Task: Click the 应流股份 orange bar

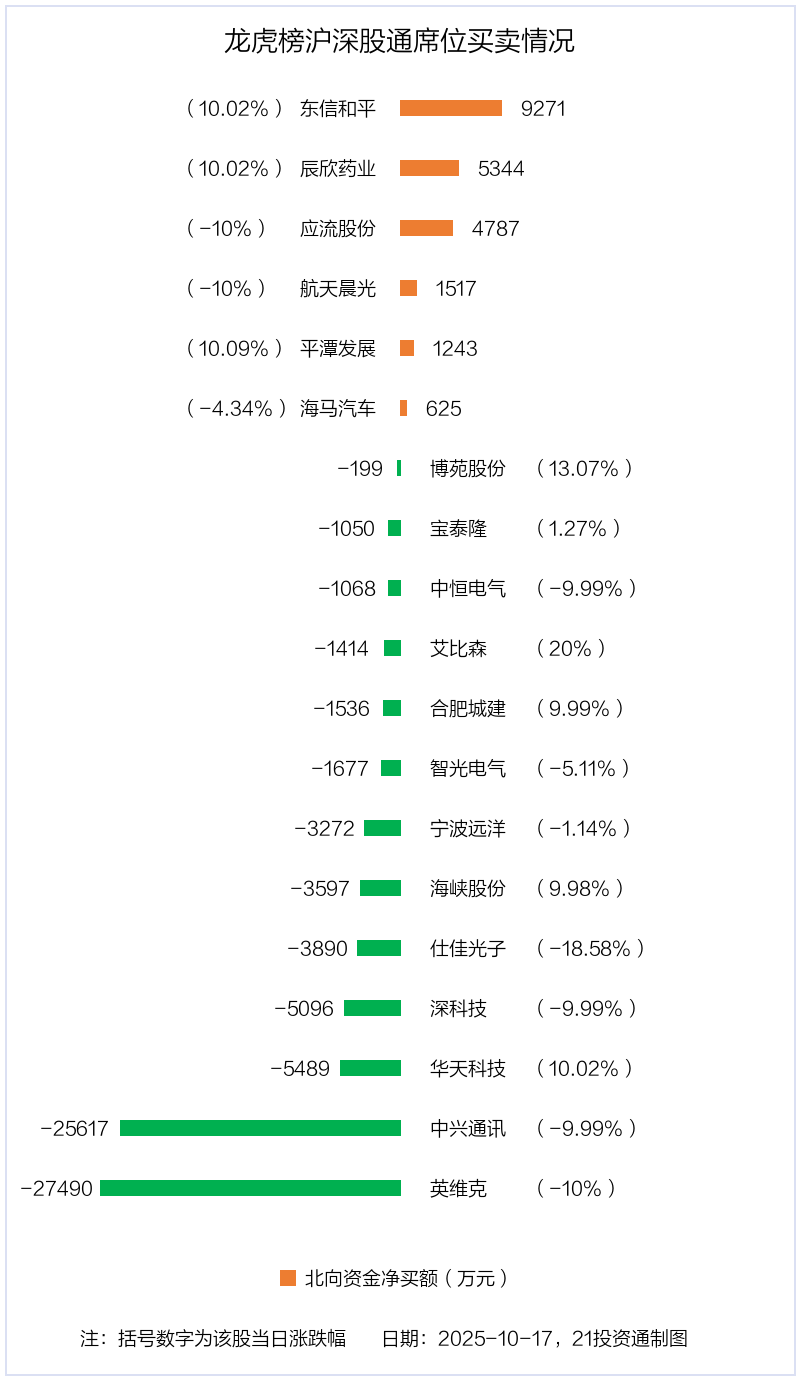Action: pyautogui.click(x=426, y=228)
